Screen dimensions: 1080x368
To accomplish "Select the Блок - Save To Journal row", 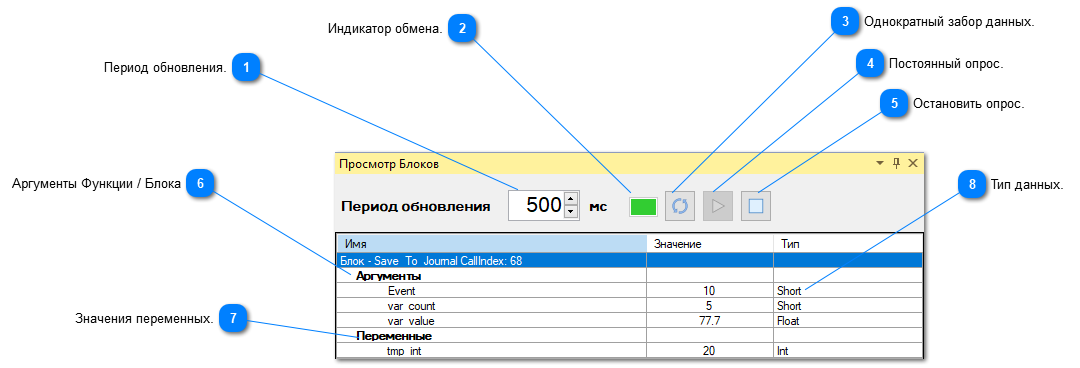I will (630, 261).
